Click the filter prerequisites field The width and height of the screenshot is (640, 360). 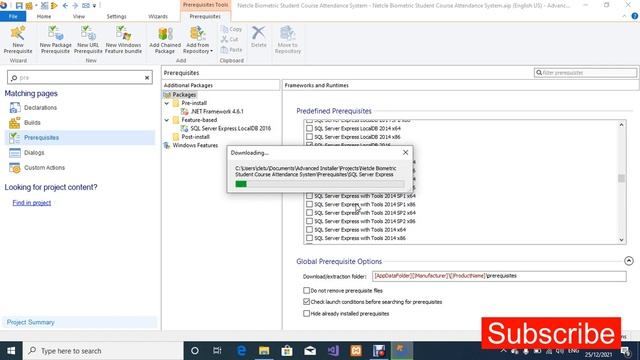(x=585, y=73)
